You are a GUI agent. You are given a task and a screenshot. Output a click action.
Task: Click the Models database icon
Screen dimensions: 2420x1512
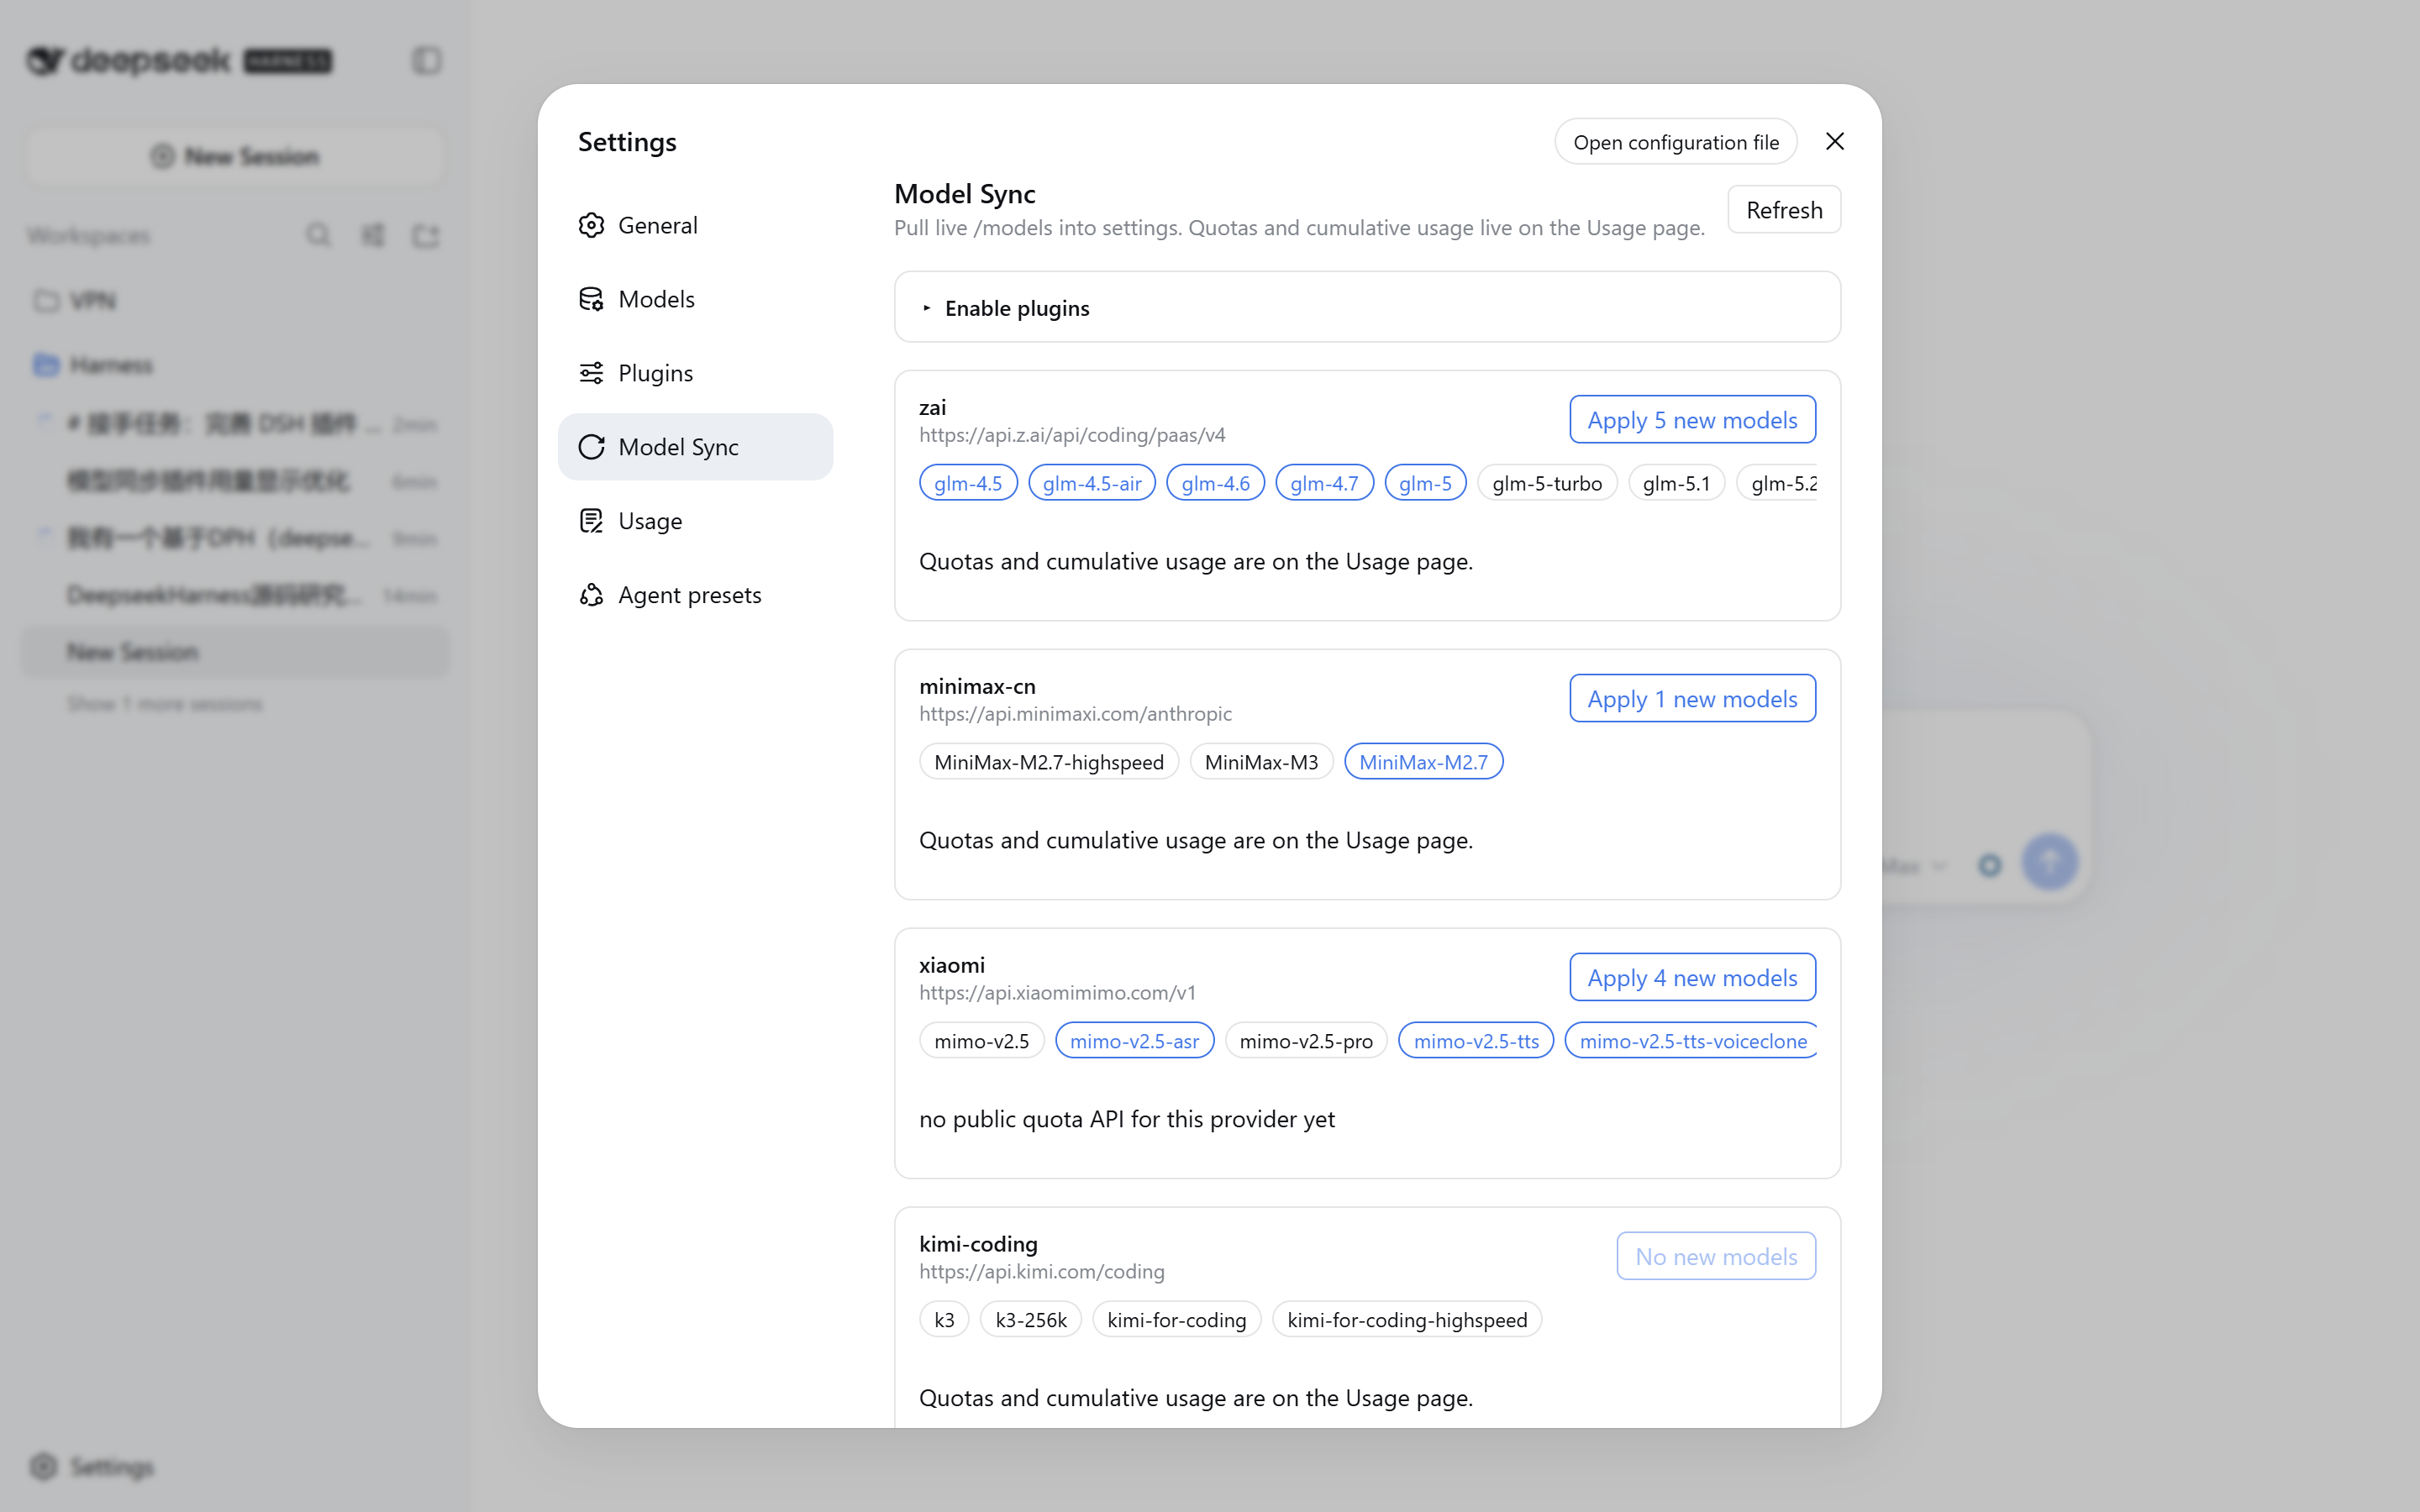(591, 299)
